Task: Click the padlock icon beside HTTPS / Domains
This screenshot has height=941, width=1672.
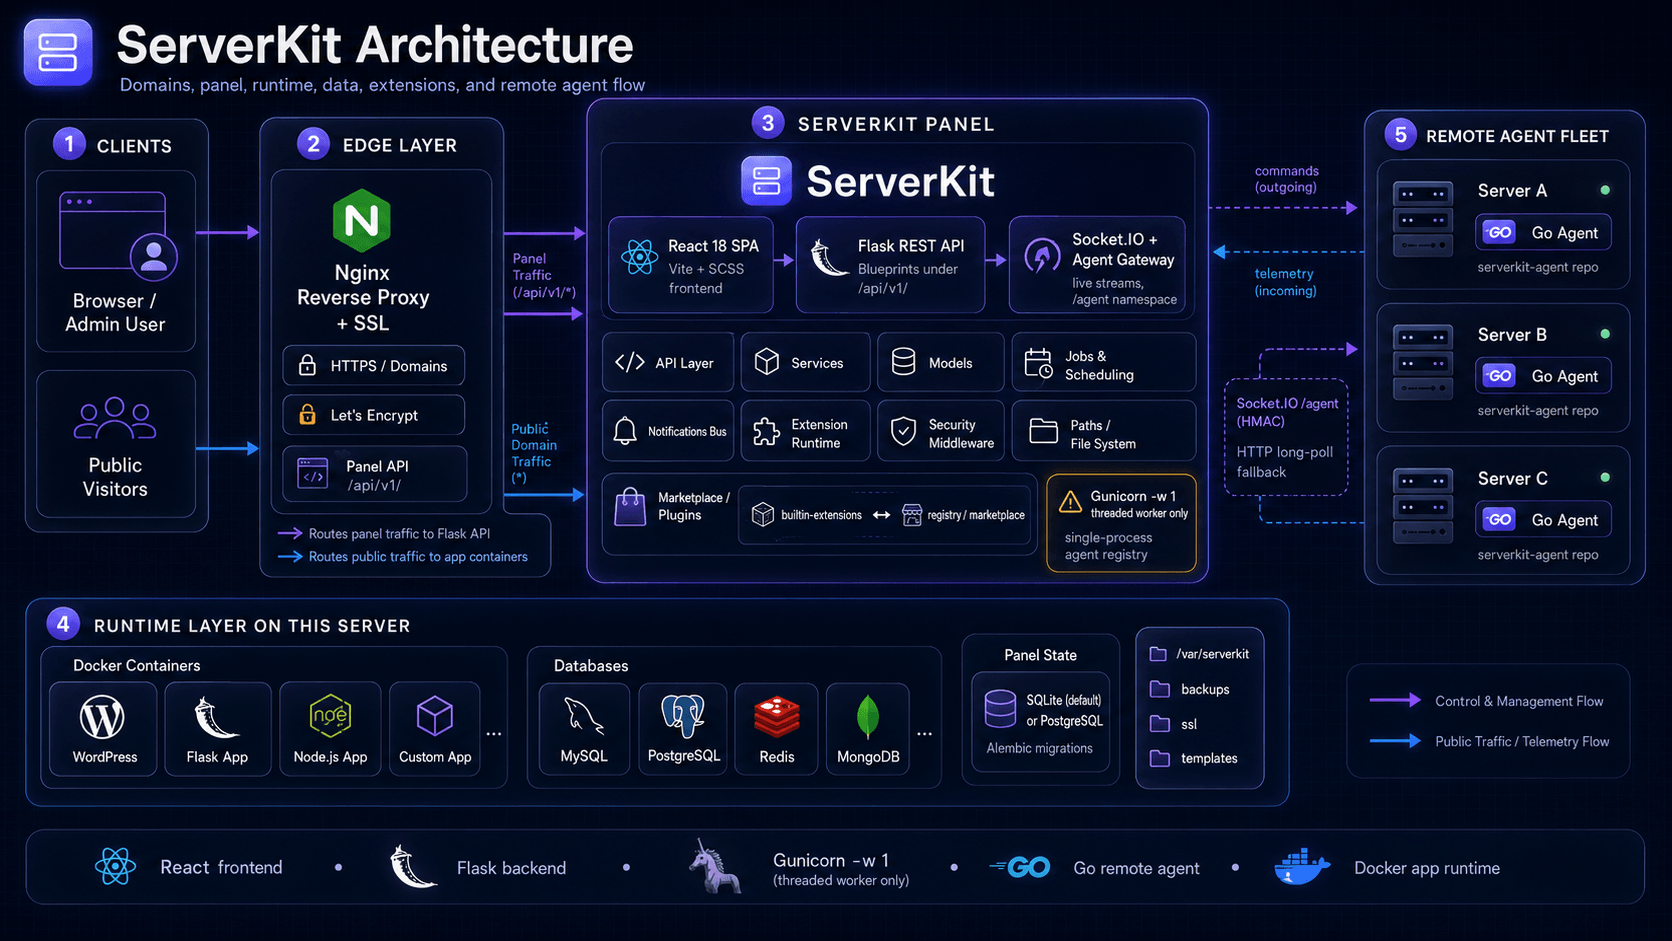Action: click(x=308, y=365)
